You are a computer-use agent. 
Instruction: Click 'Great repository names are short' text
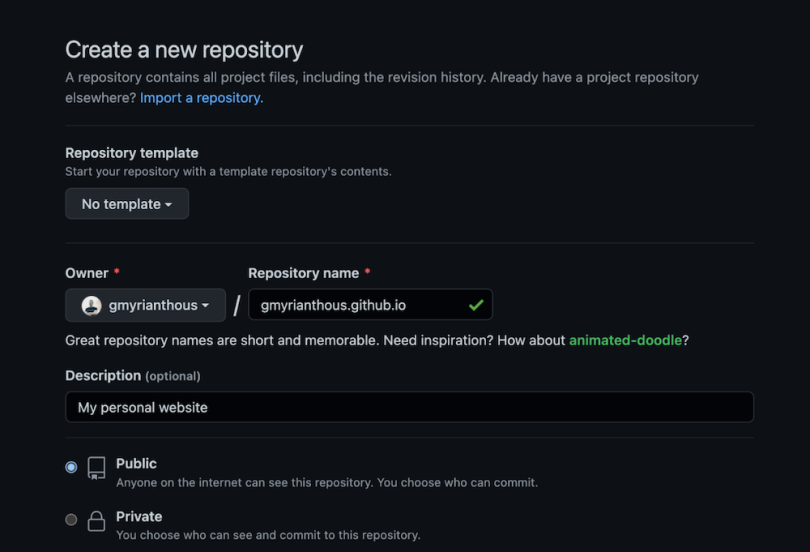[377, 340]
